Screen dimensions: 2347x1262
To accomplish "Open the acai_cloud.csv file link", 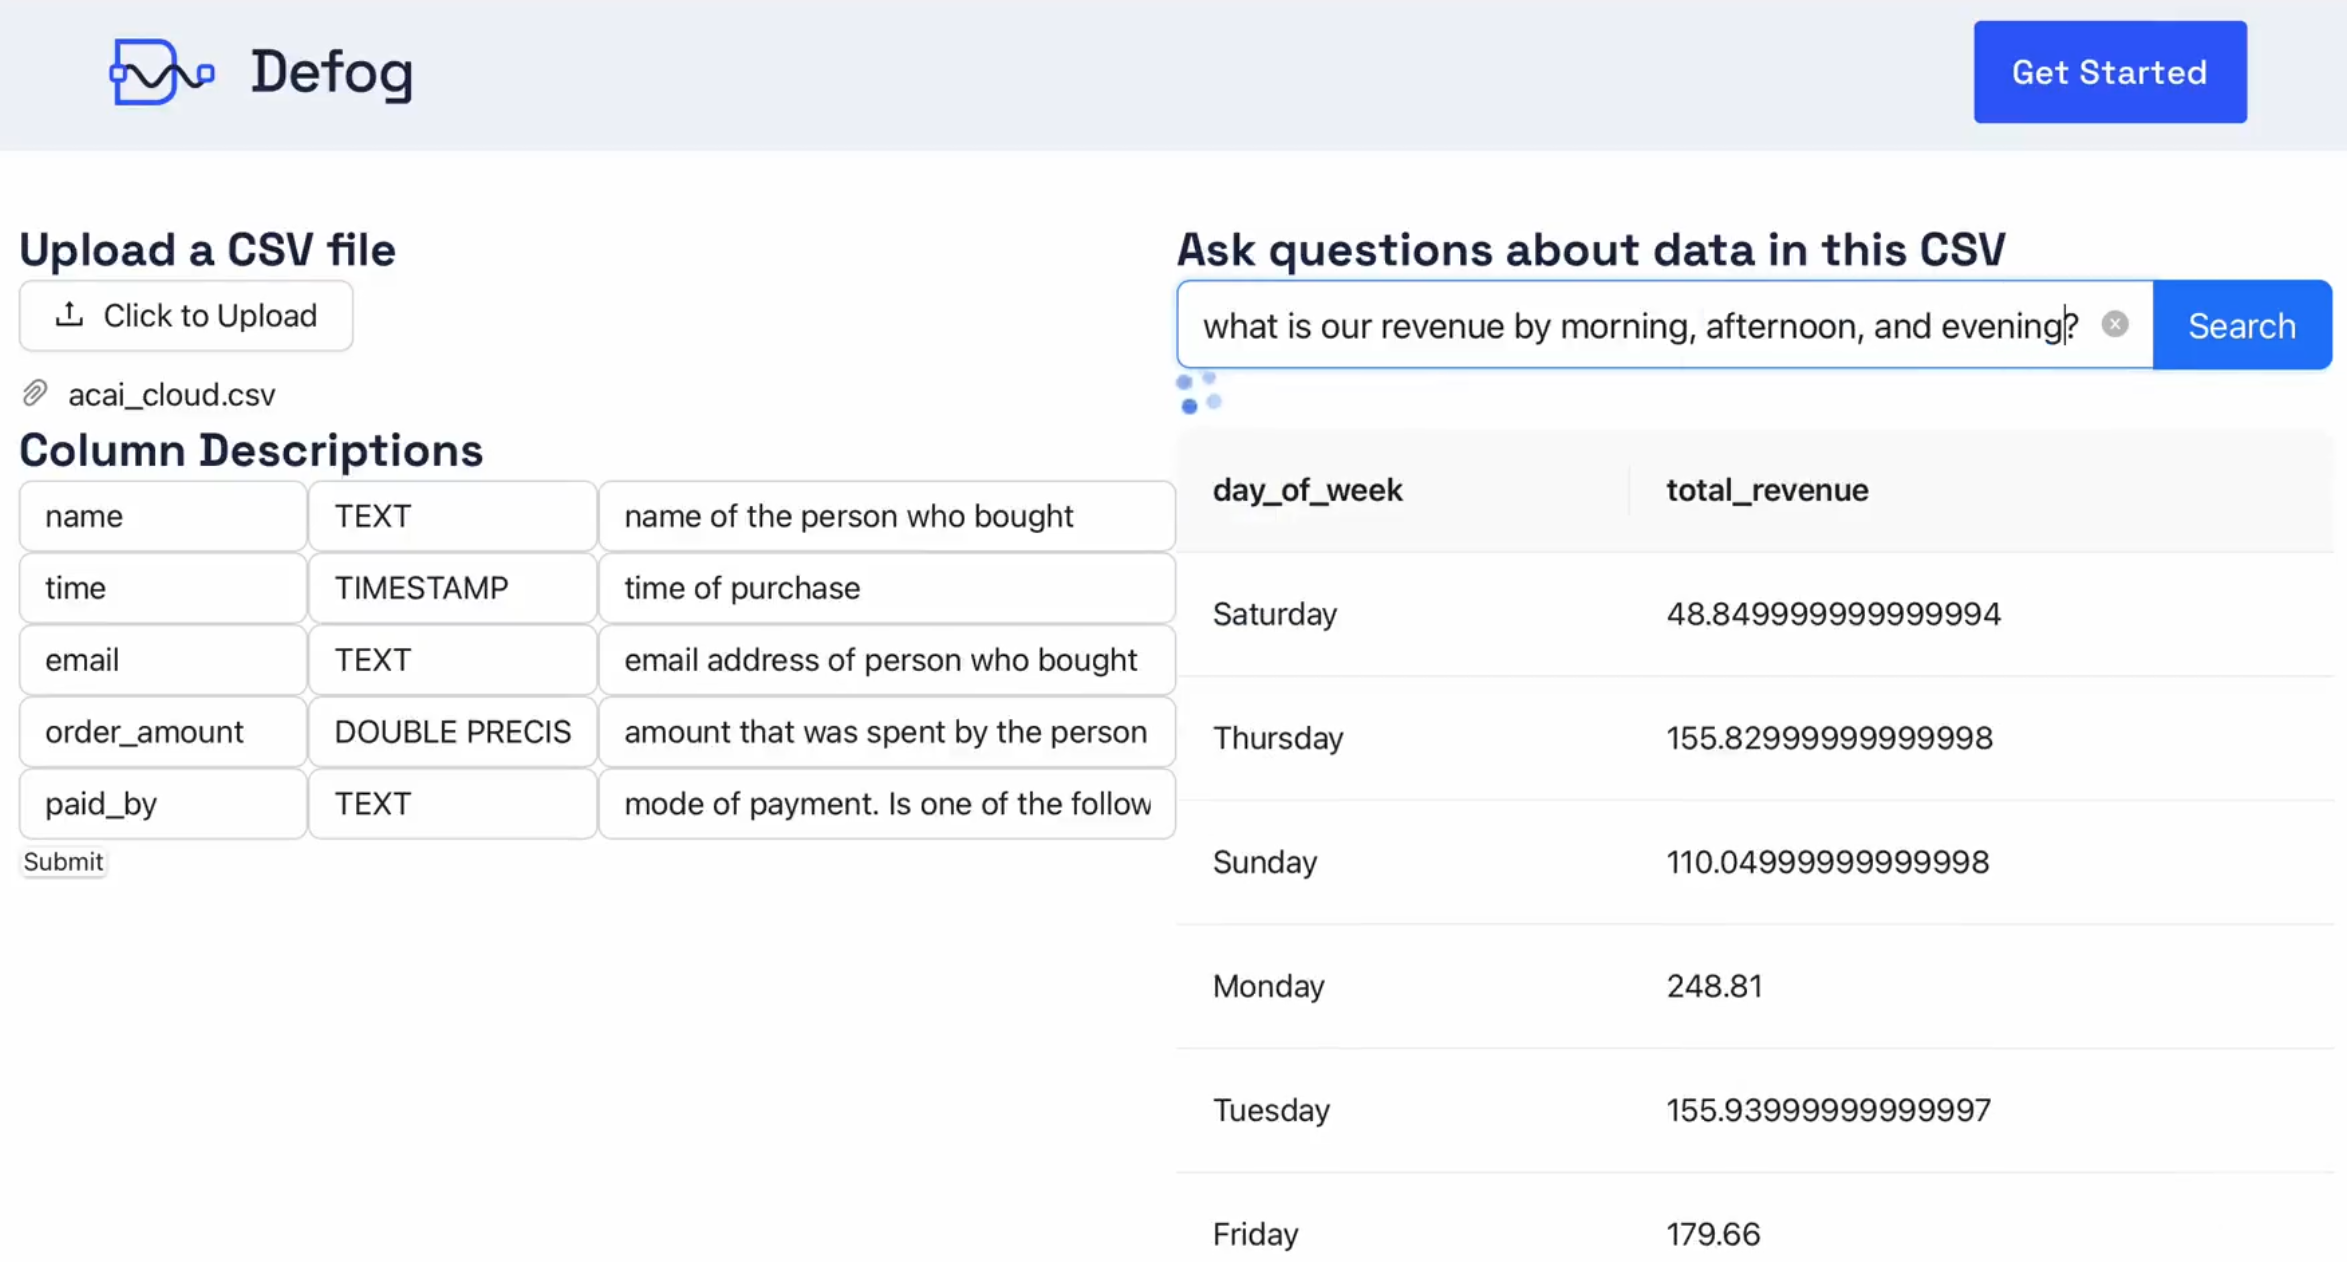I will (171, 394).
